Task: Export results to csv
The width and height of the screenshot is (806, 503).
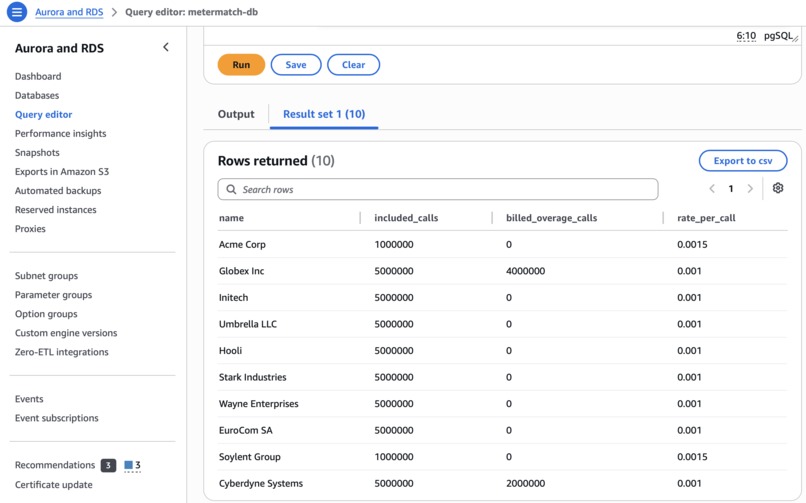Action: click(743, 161)
